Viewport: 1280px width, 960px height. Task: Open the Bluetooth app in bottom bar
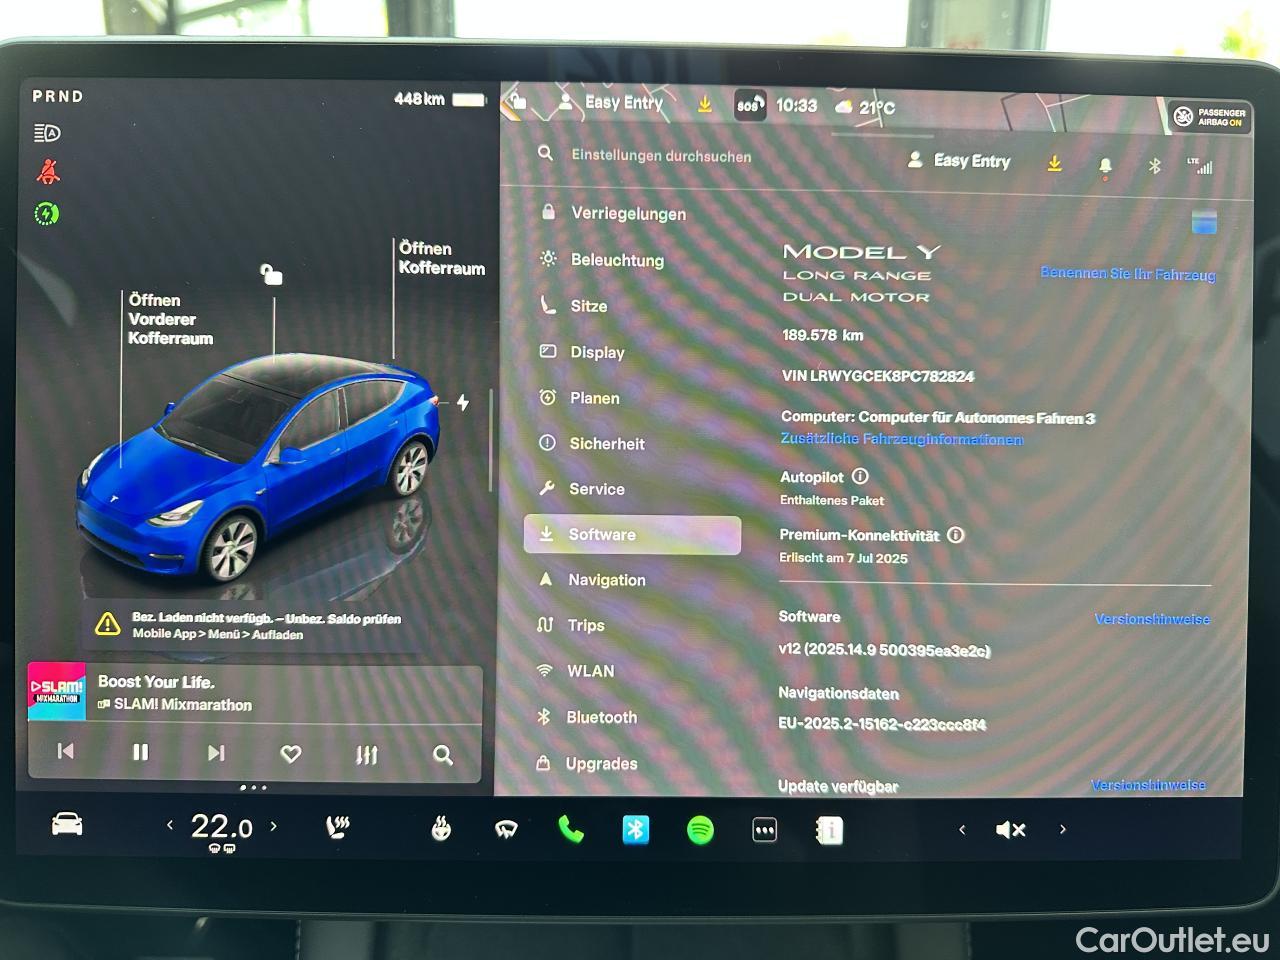(636, 830)
